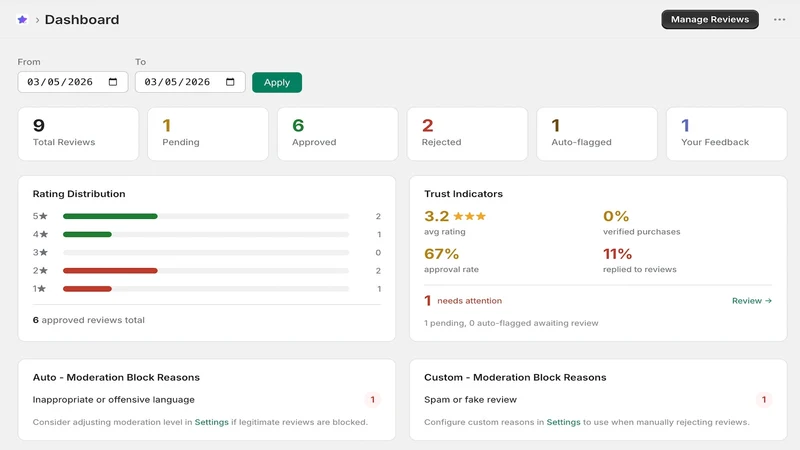Click the '1 needs attention' text
This screenshot has height=450, width=800.
coord(463,301)
